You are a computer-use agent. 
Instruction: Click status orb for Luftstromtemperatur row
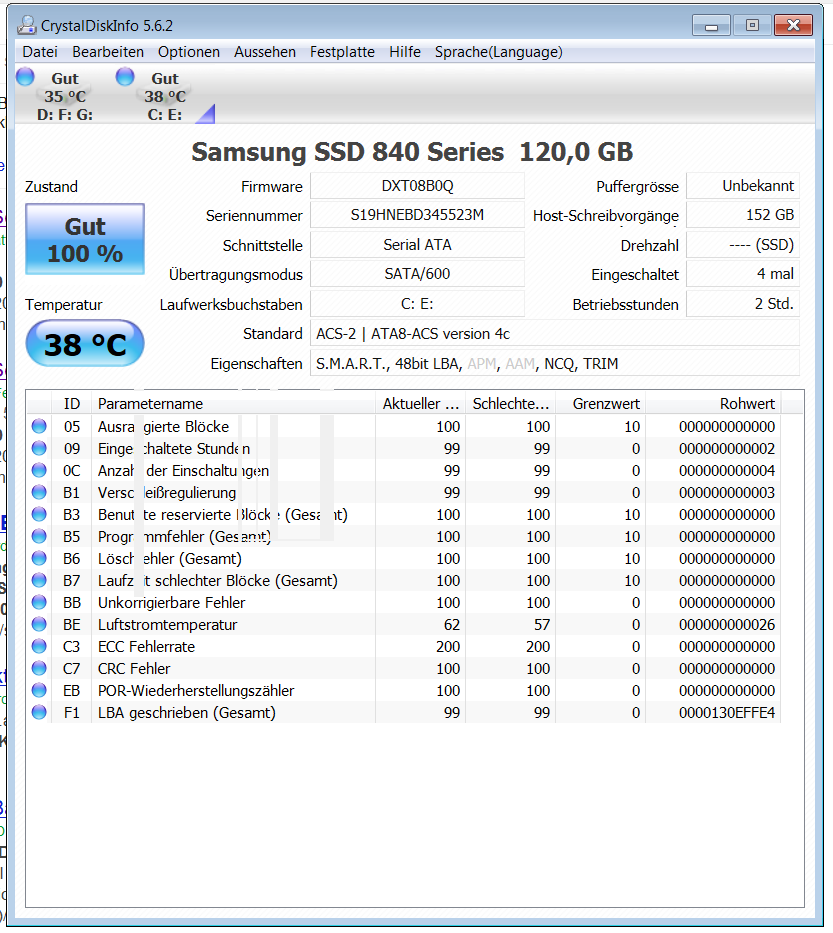coord(39,624)
